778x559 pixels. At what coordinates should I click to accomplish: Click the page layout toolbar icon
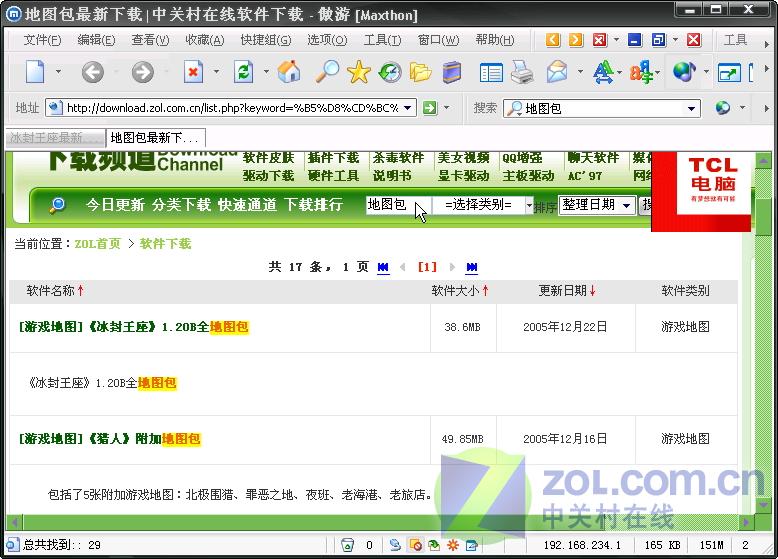point(491,72)
